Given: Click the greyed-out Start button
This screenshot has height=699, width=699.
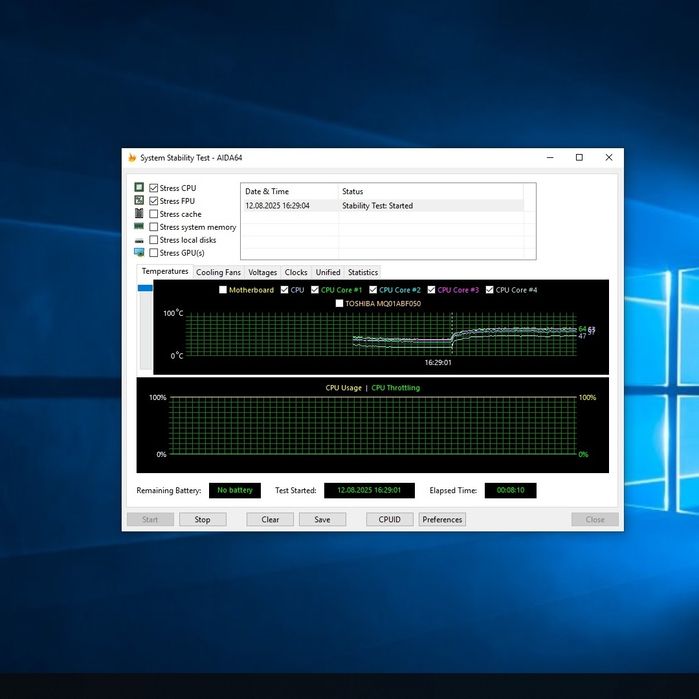Looking at the screenshot, I should coord(150,519).
